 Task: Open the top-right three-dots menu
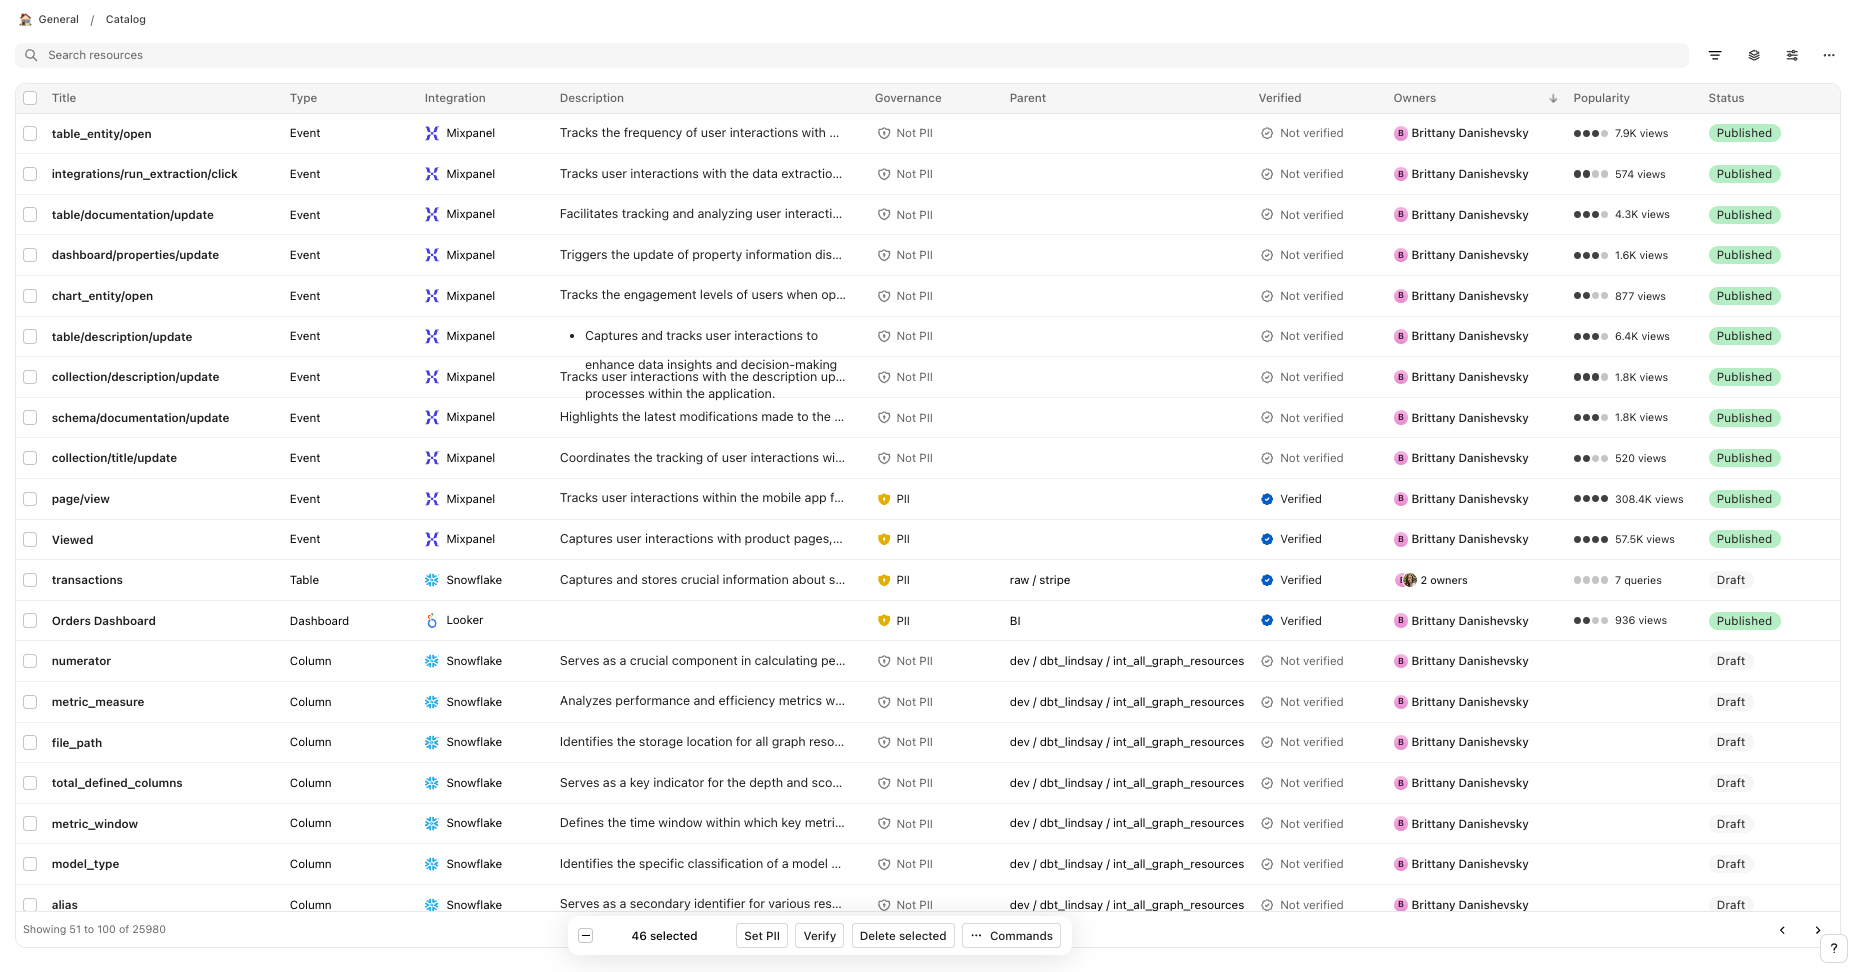tap(1829, 56)
